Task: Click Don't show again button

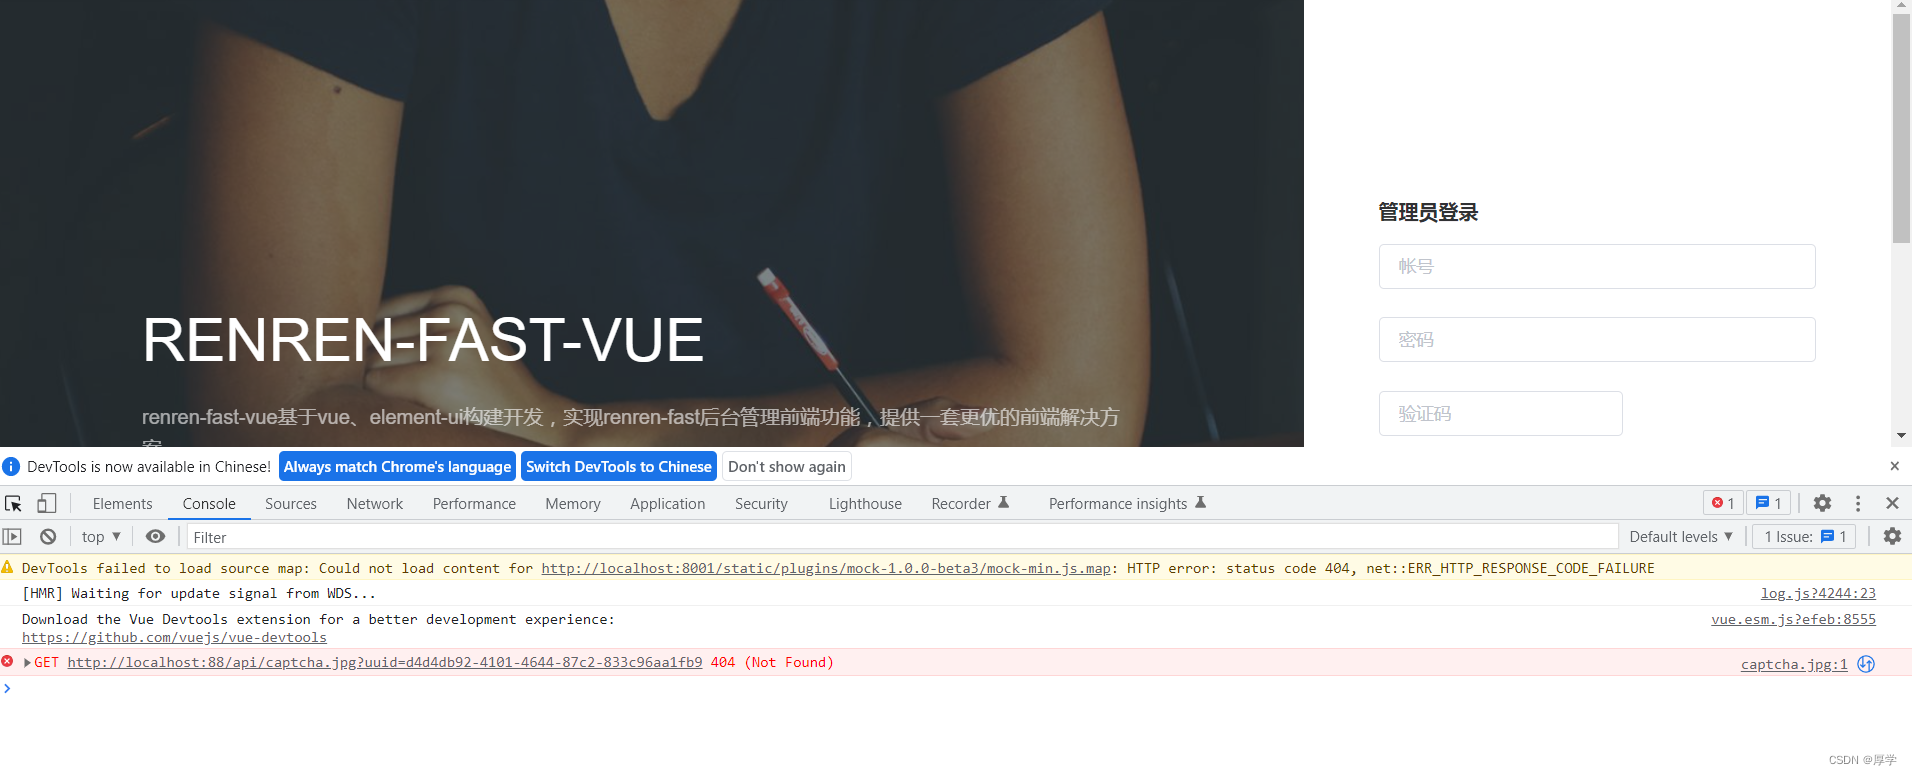Action: 787,467
